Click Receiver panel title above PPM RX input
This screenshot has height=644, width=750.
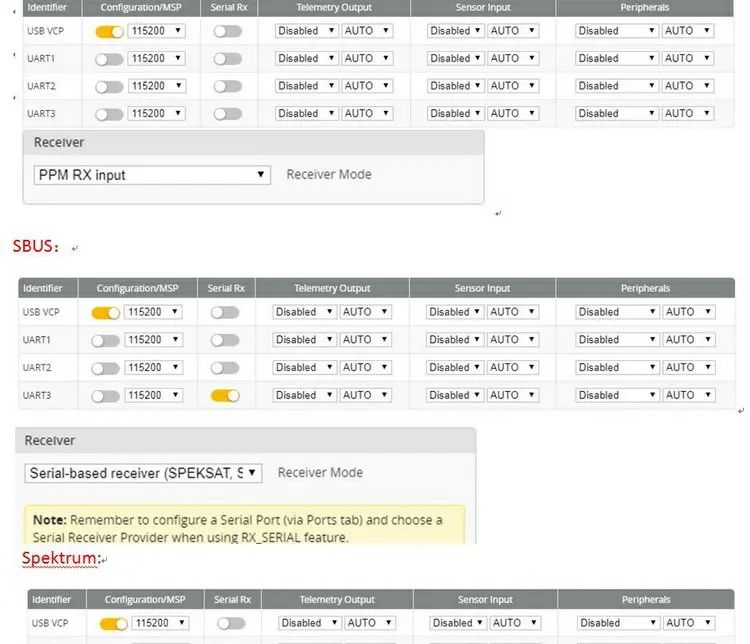(x=59, y=143)
